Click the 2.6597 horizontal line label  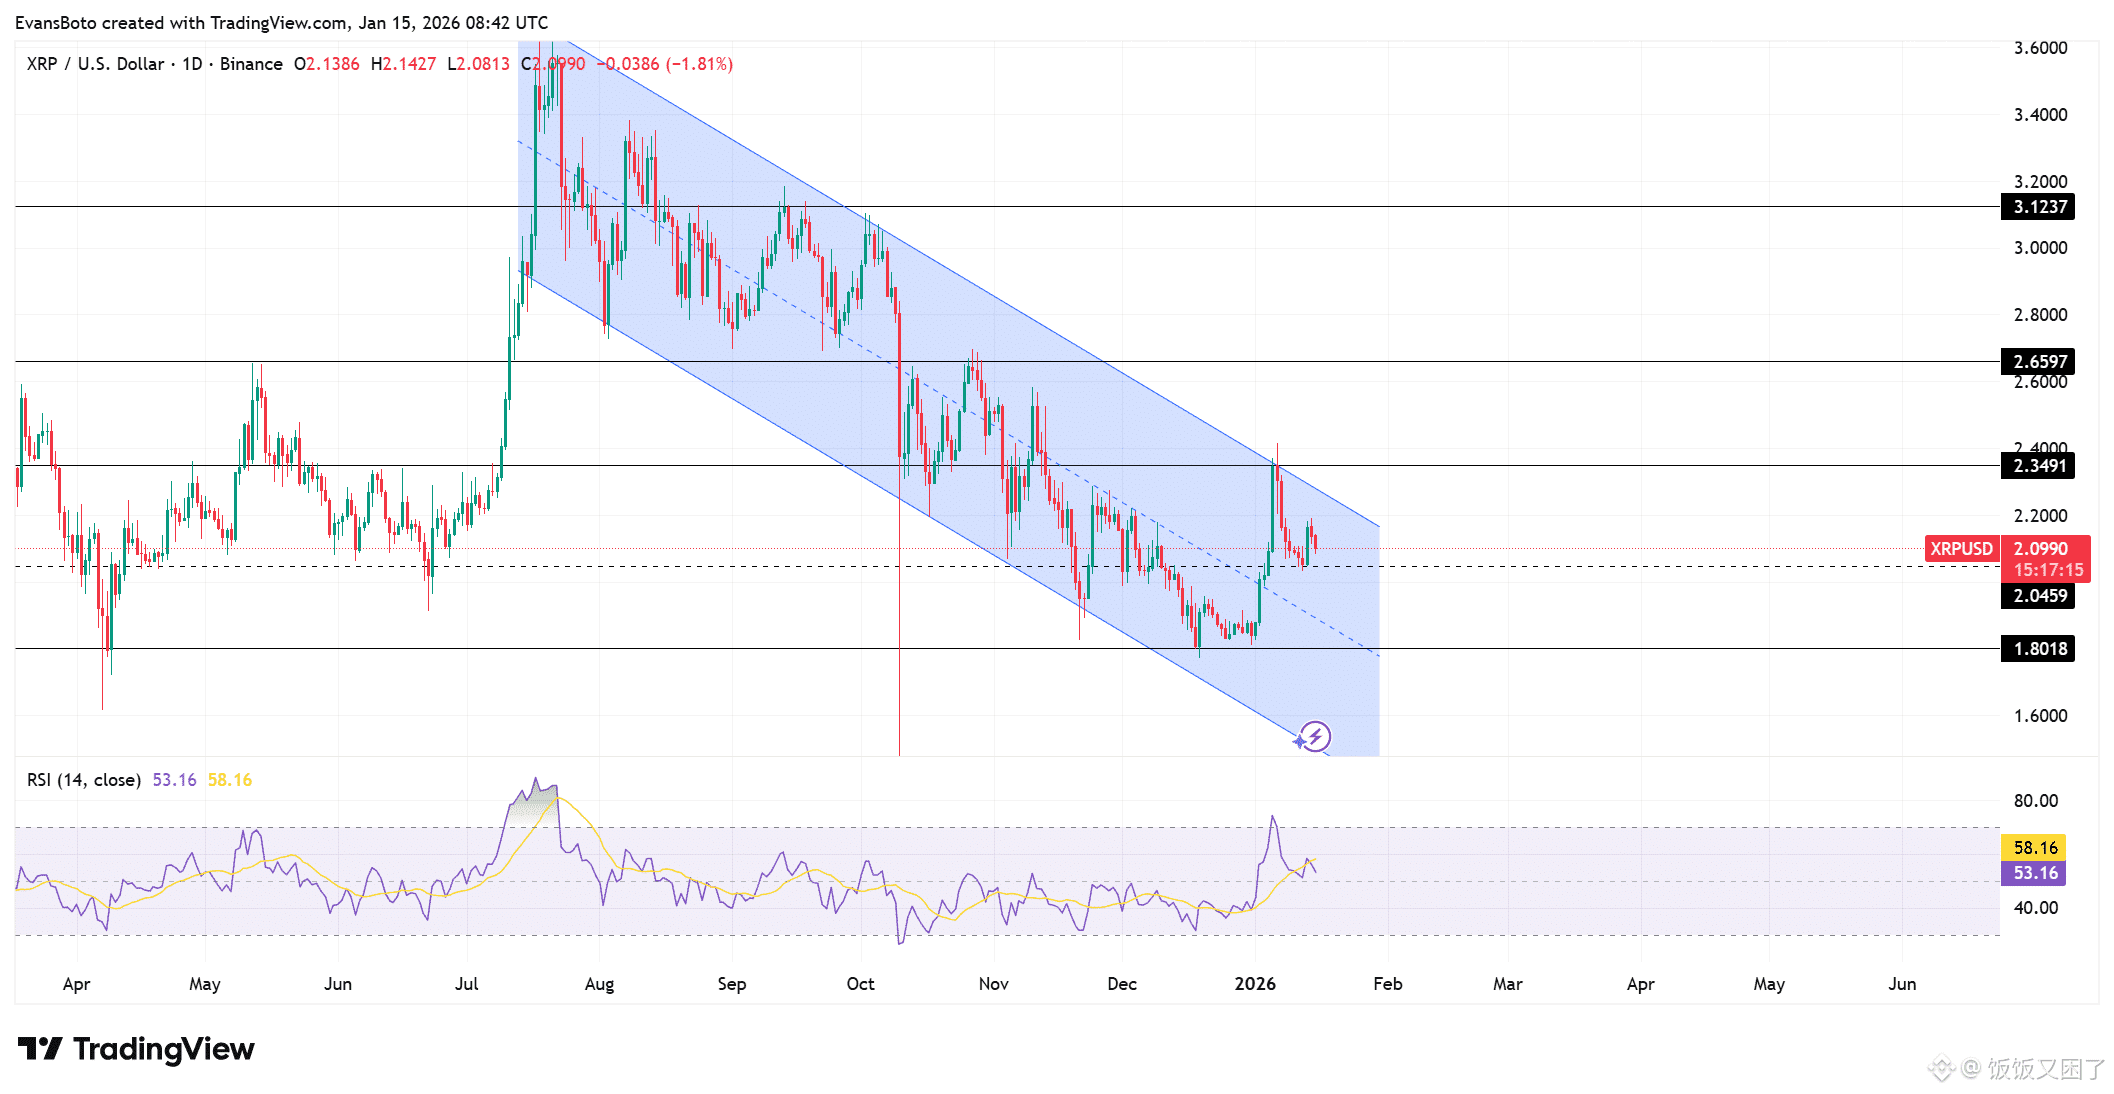point(2038,361)
